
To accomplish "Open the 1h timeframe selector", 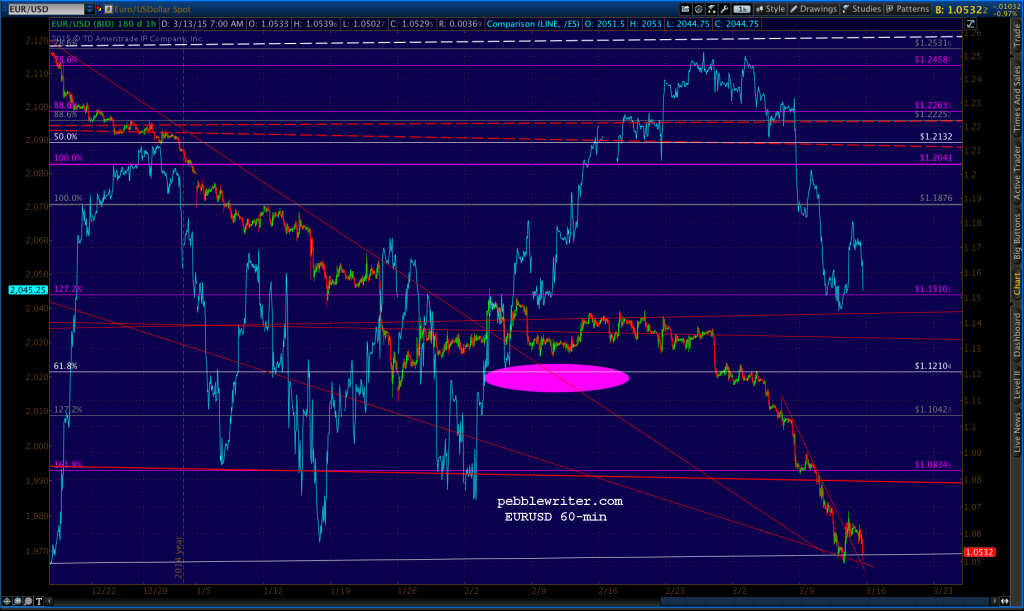I will [742, 9].
